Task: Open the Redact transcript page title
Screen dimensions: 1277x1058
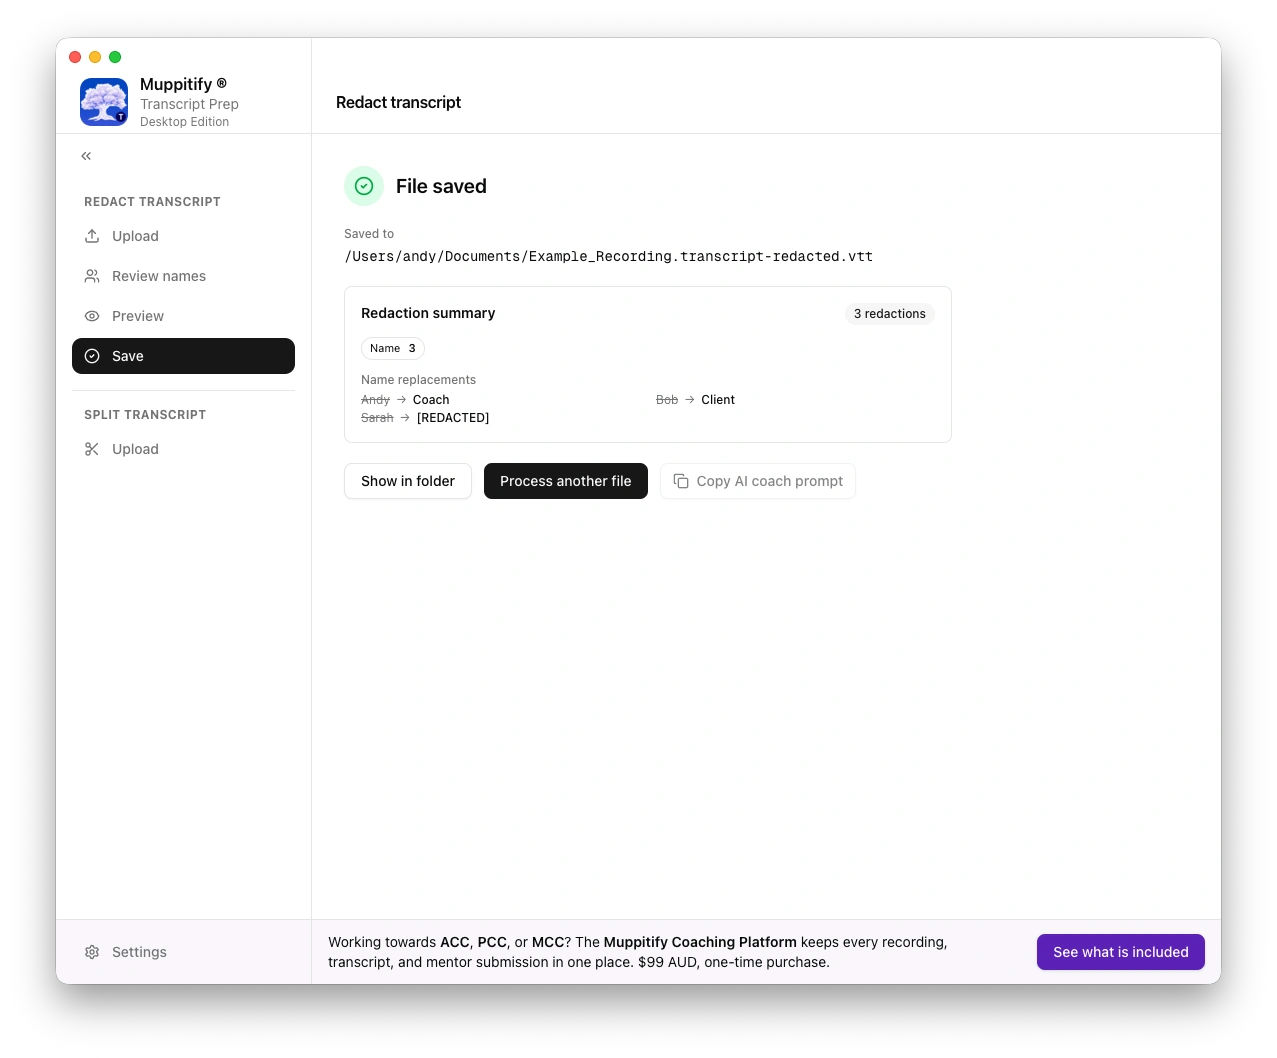Action: tap(398, 102)
